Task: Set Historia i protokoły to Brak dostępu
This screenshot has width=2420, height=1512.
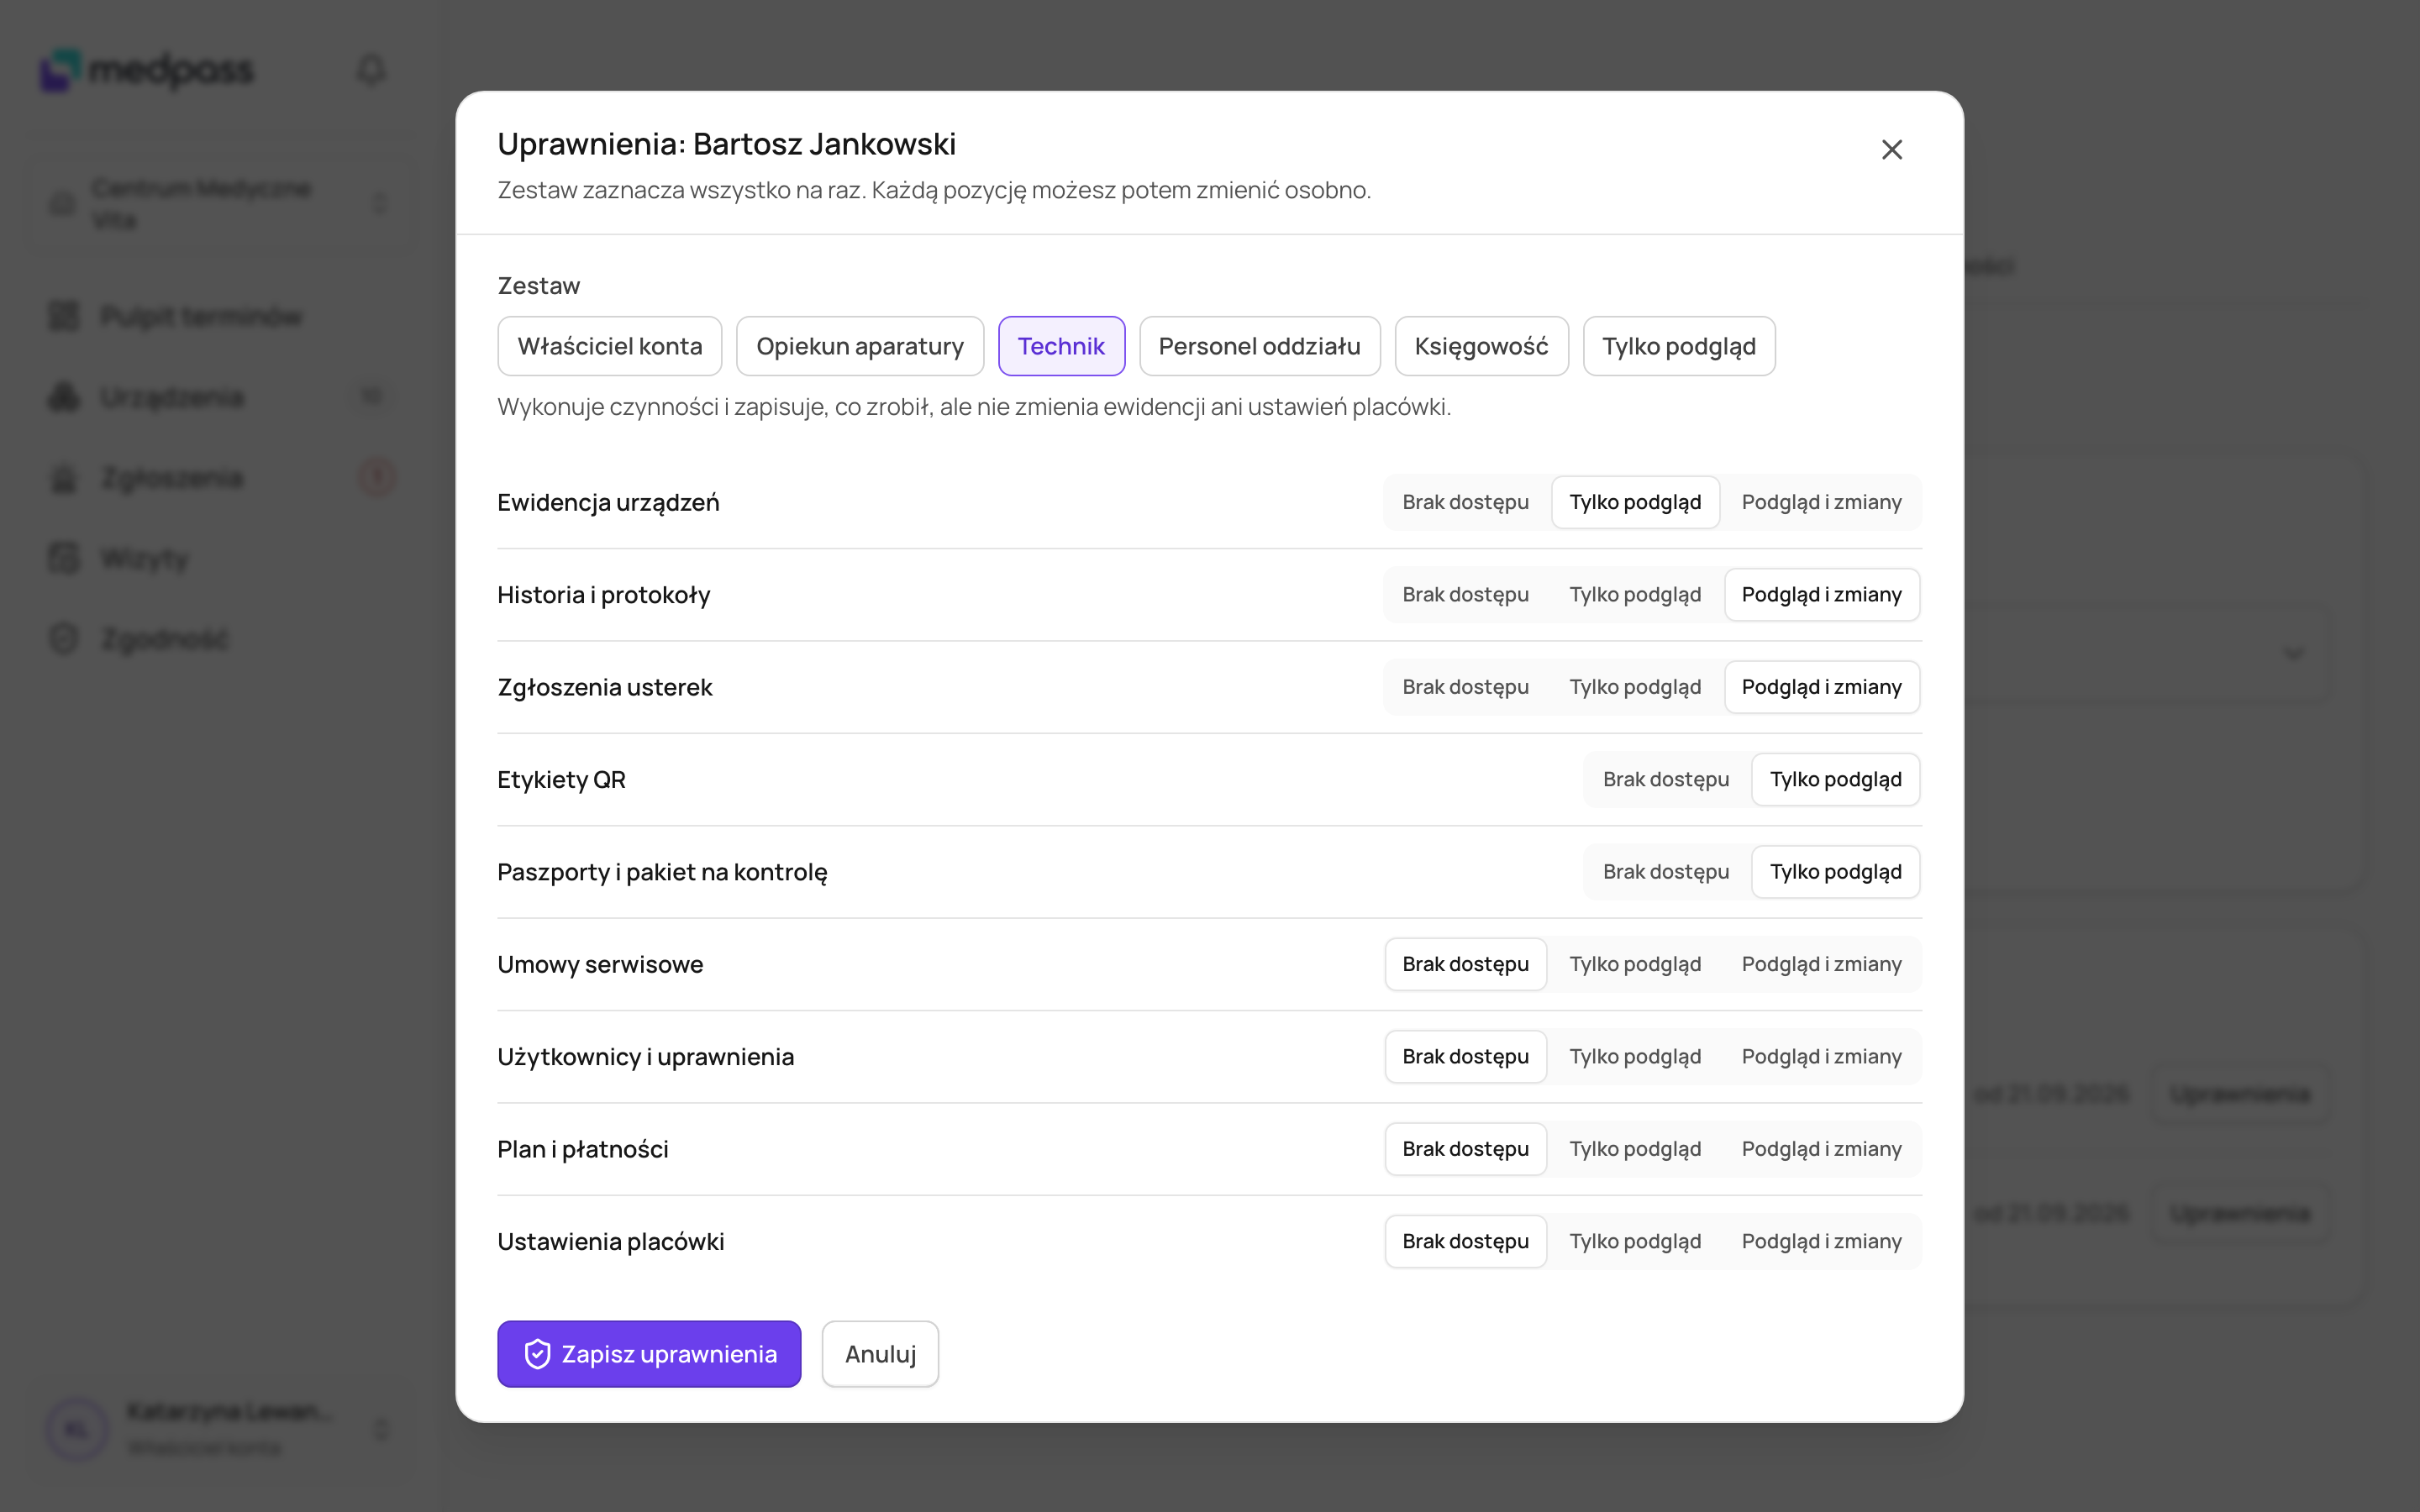Action: pyautogui.click(x=1465, y=595)
